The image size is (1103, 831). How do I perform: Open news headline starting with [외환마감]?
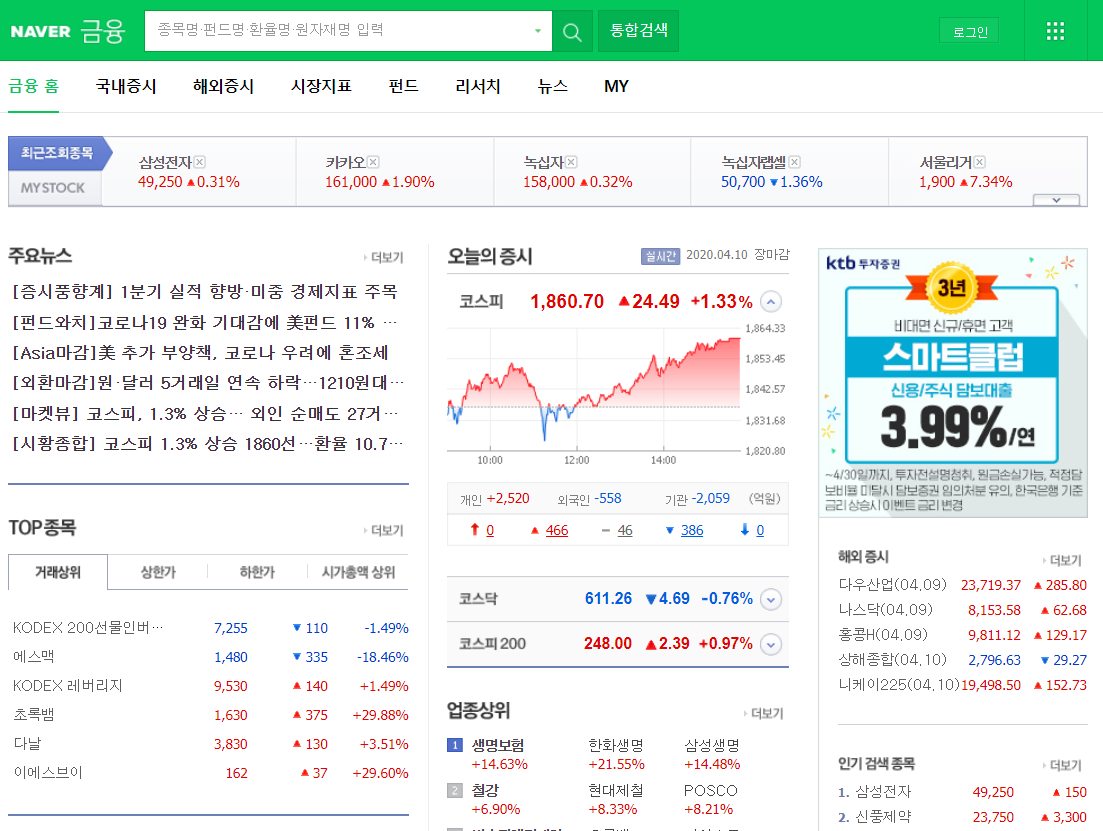pos(208,383)
